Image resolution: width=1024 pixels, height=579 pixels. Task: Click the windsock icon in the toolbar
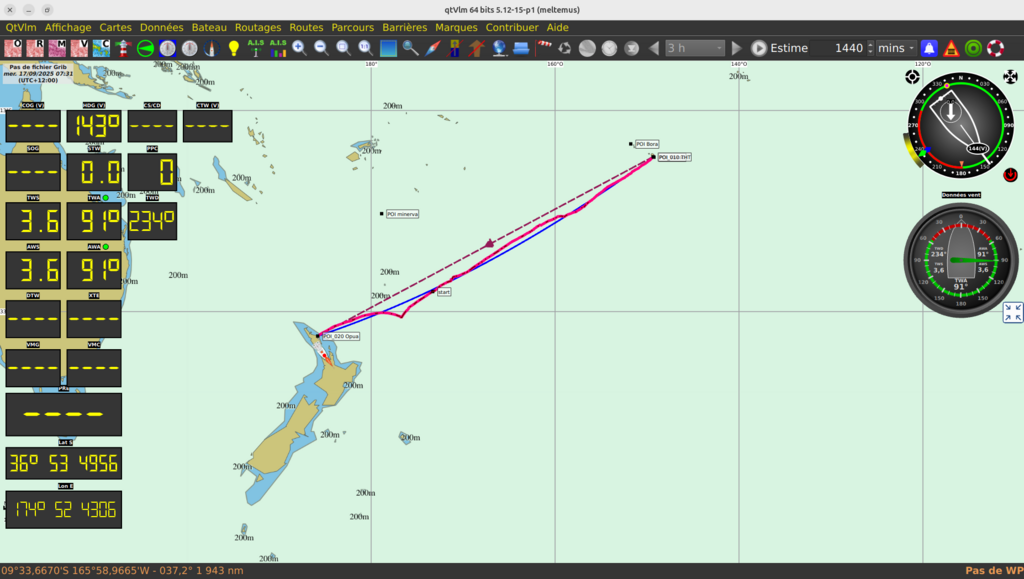(544, 48)
